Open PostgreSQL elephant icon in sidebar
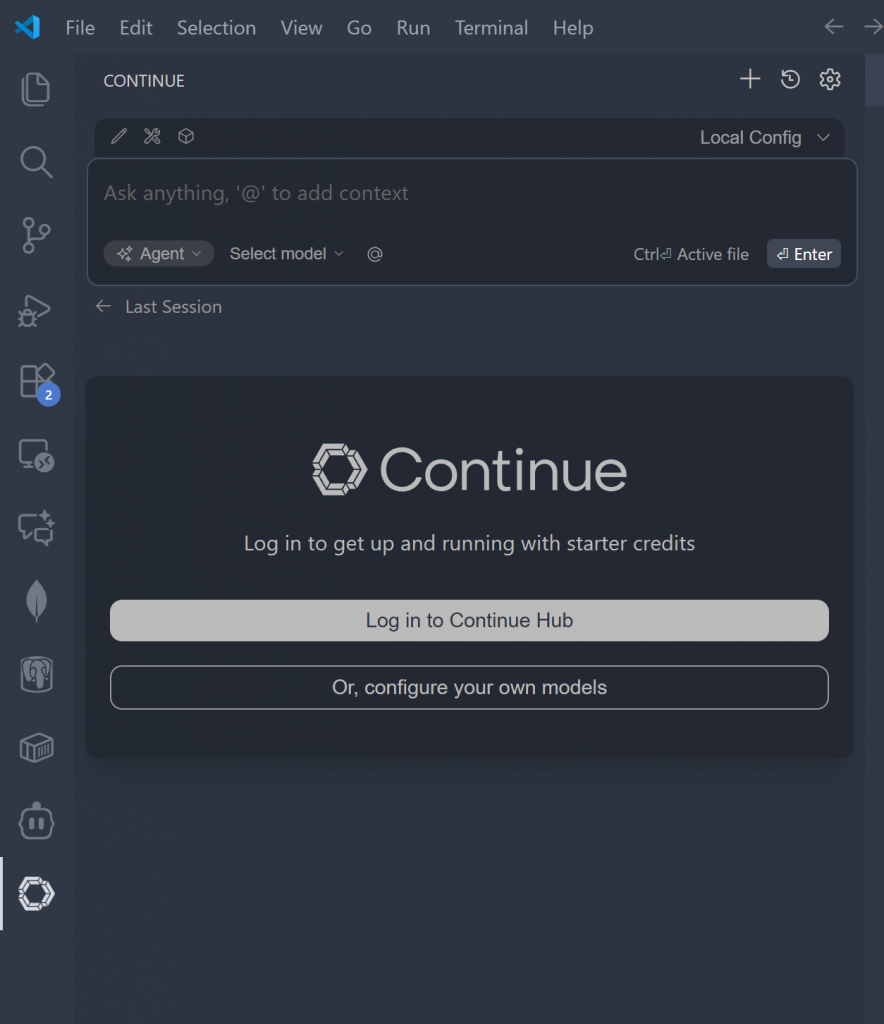The width and height of the screenshot is (884, 1024). coord(36,674)
